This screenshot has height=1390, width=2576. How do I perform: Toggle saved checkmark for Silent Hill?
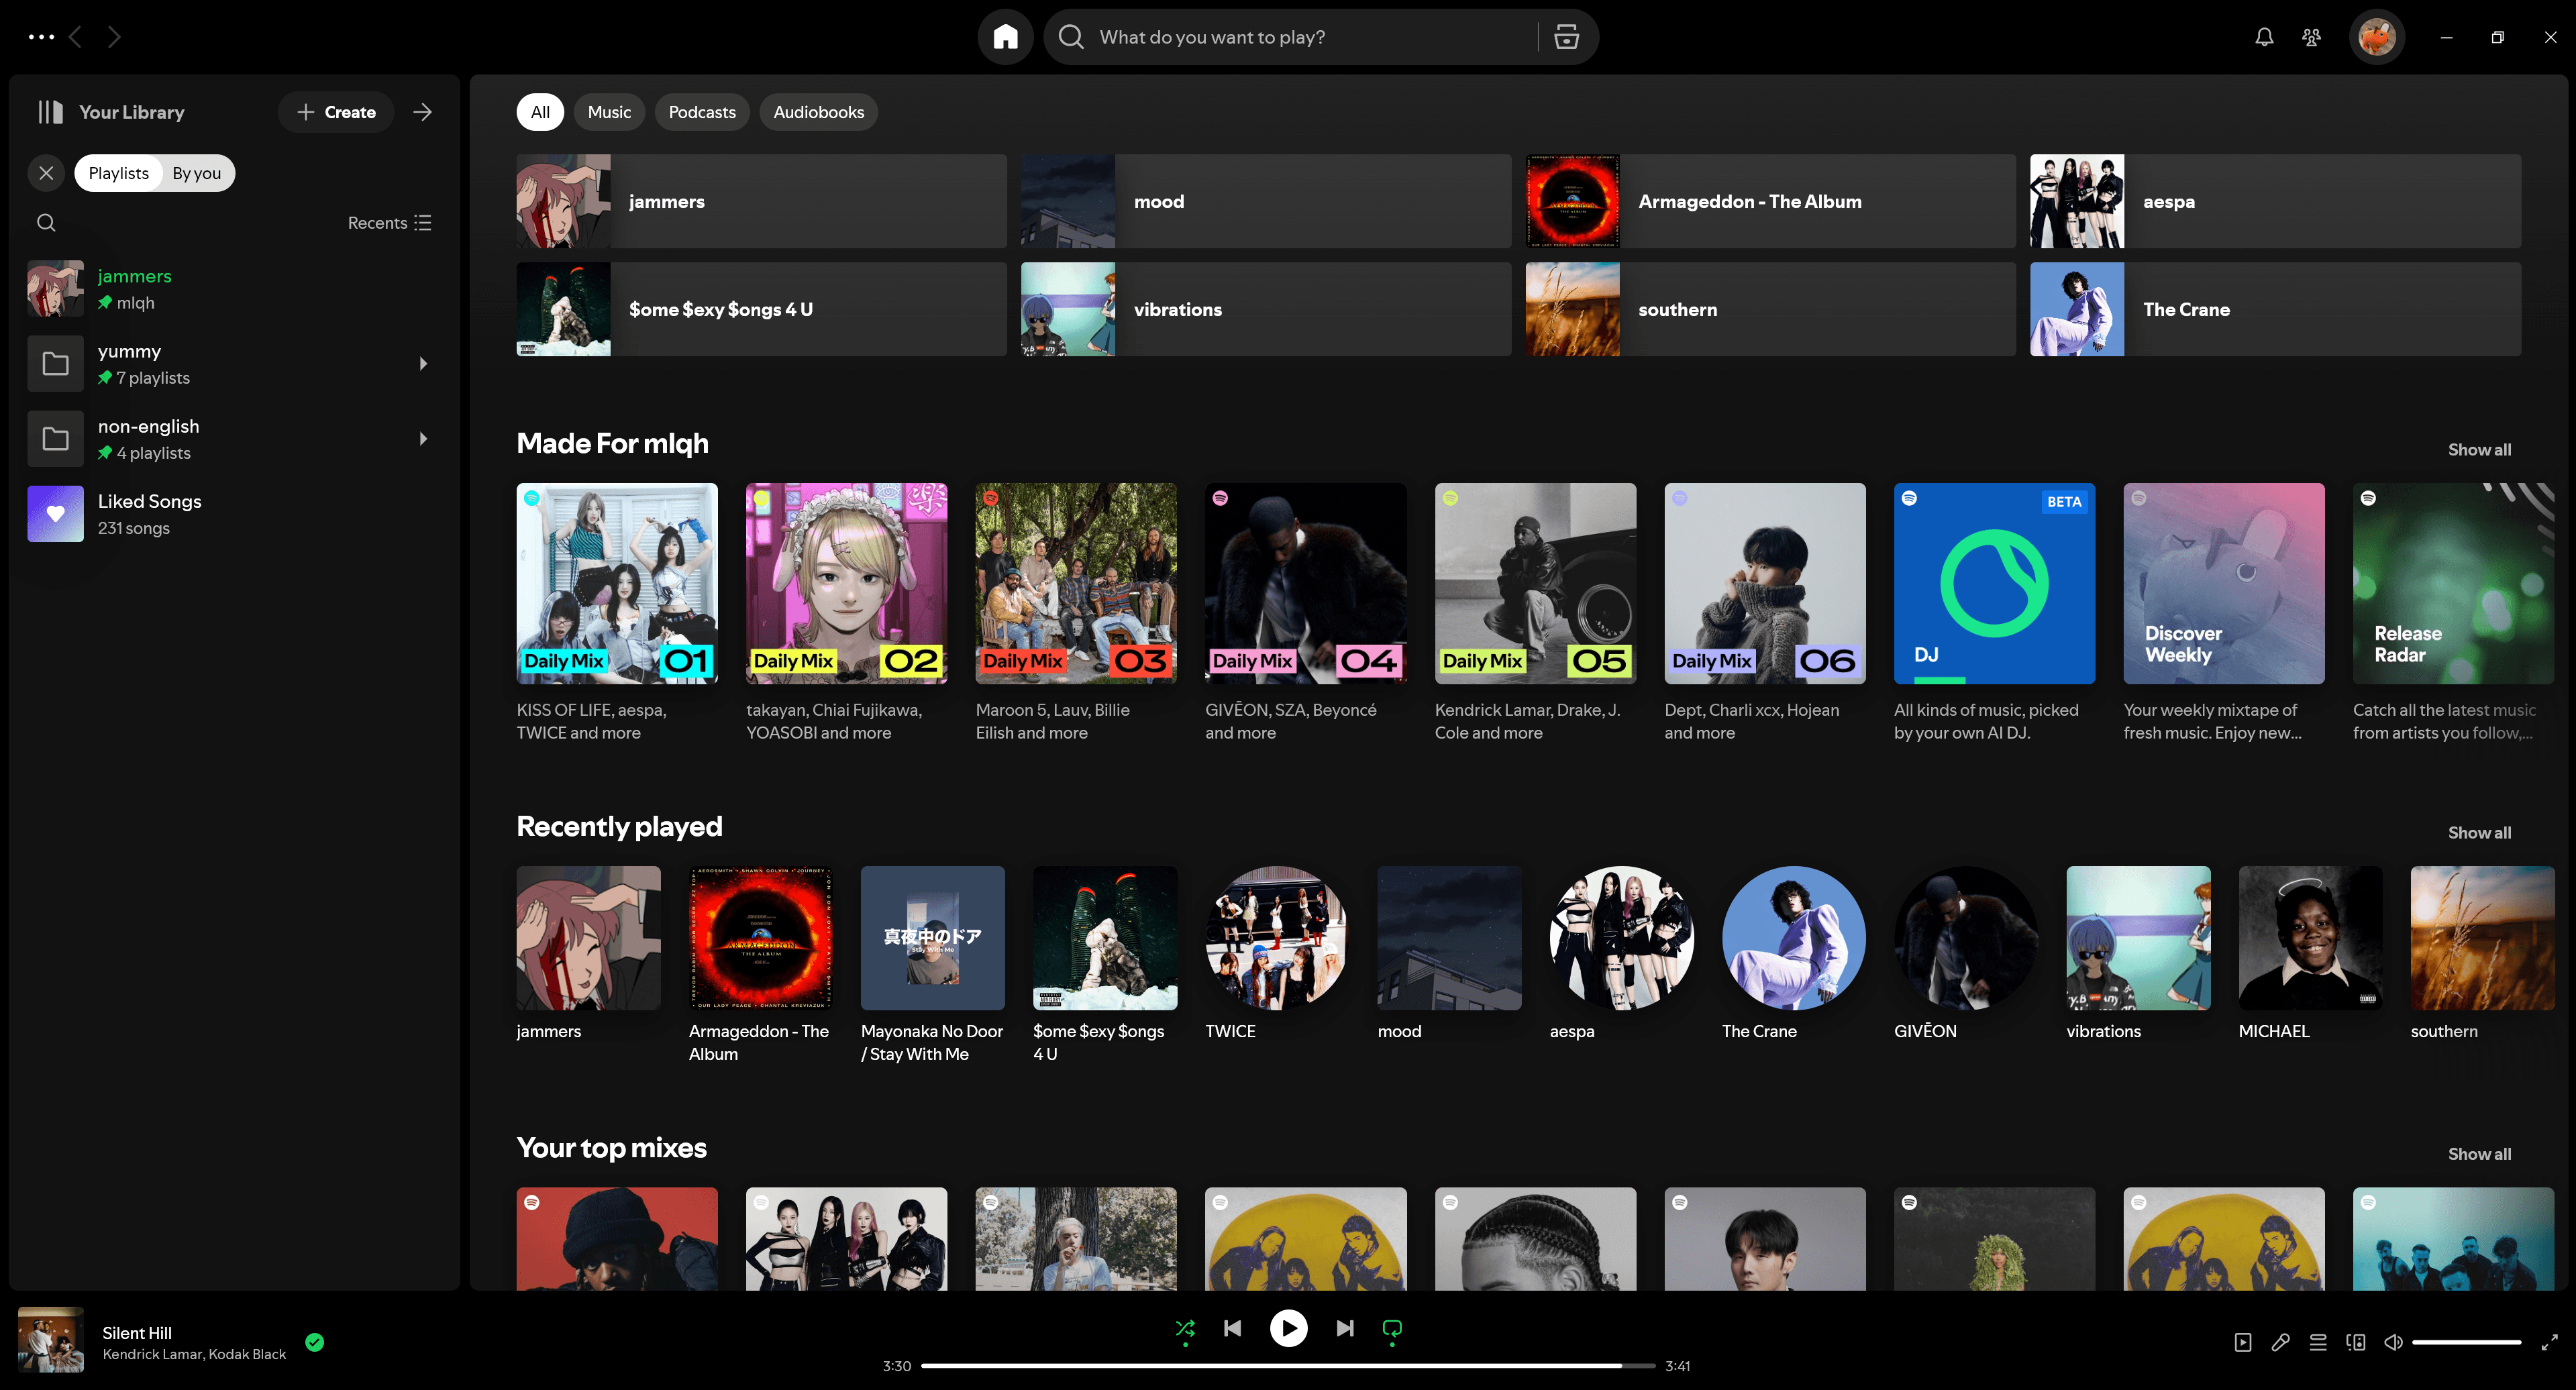pos(314,1342)
